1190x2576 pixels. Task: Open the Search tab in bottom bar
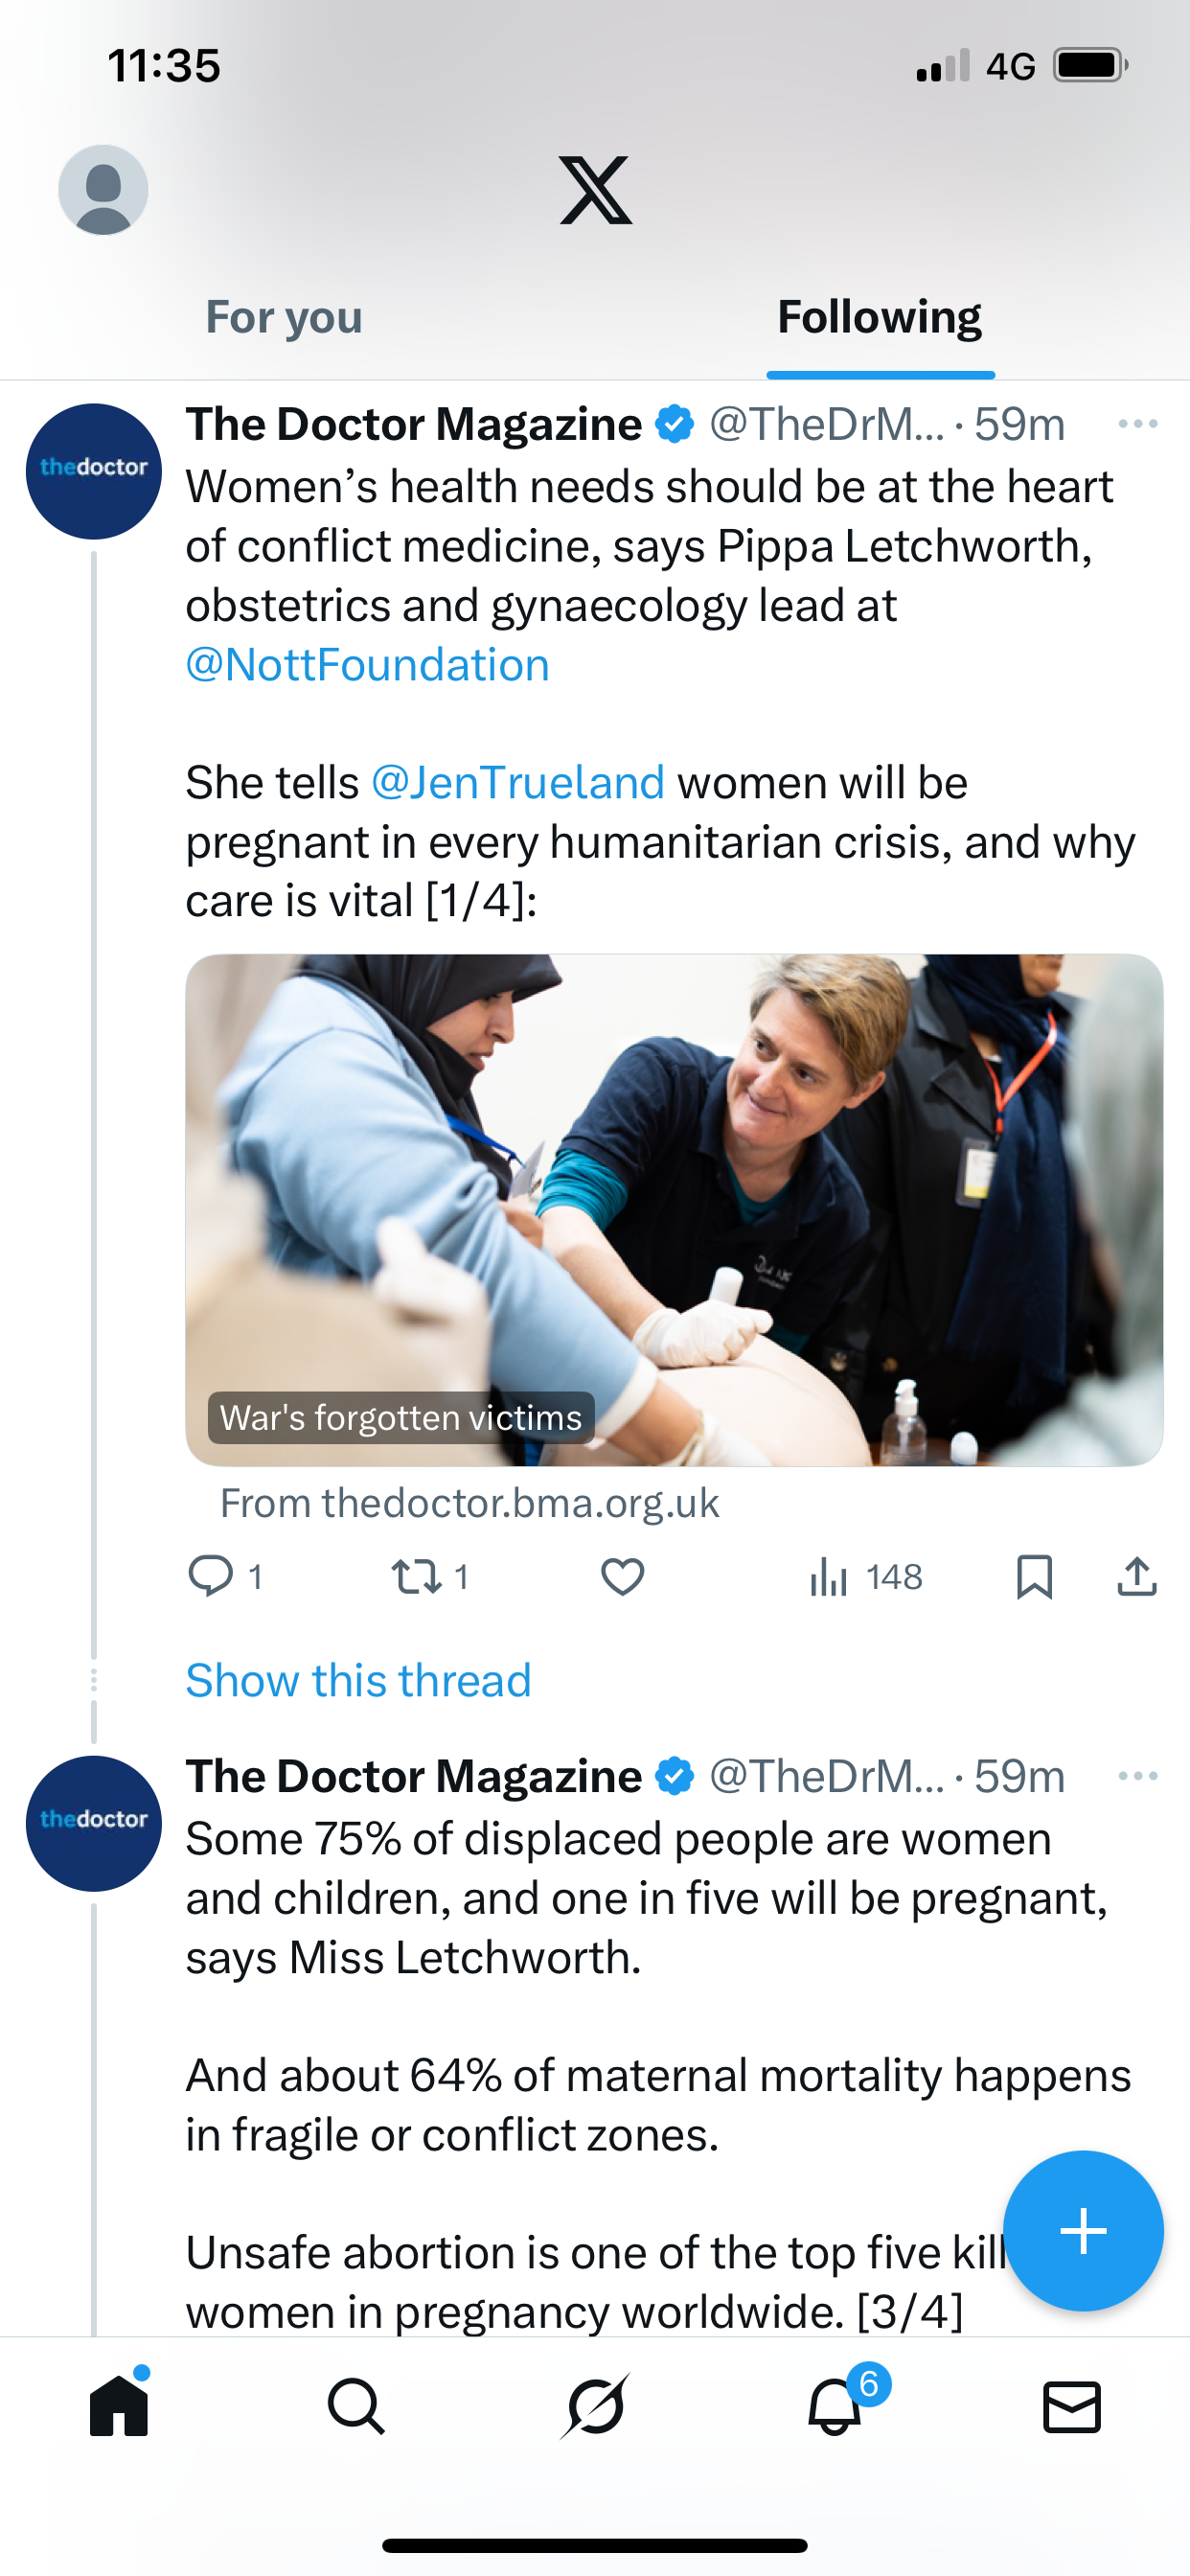tap(356, 2406)
